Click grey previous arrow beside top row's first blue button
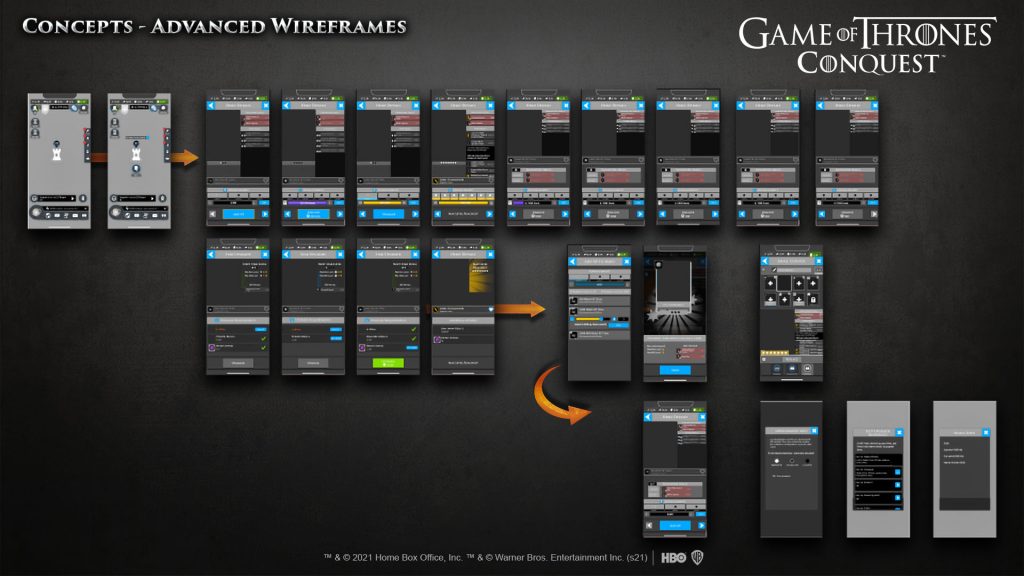Screen dimensions: 1024x576 [x=212, y=214]
